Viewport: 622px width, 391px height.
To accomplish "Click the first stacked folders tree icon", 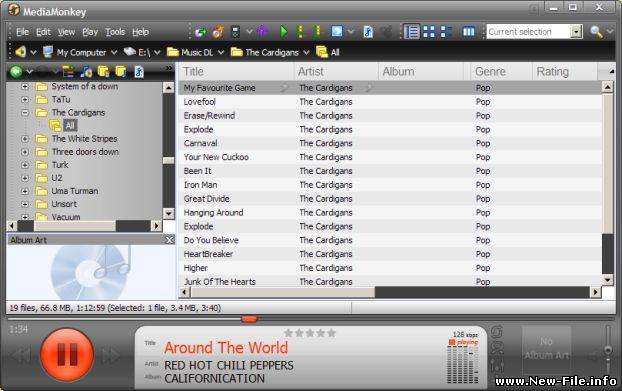I will pos(103,72).
